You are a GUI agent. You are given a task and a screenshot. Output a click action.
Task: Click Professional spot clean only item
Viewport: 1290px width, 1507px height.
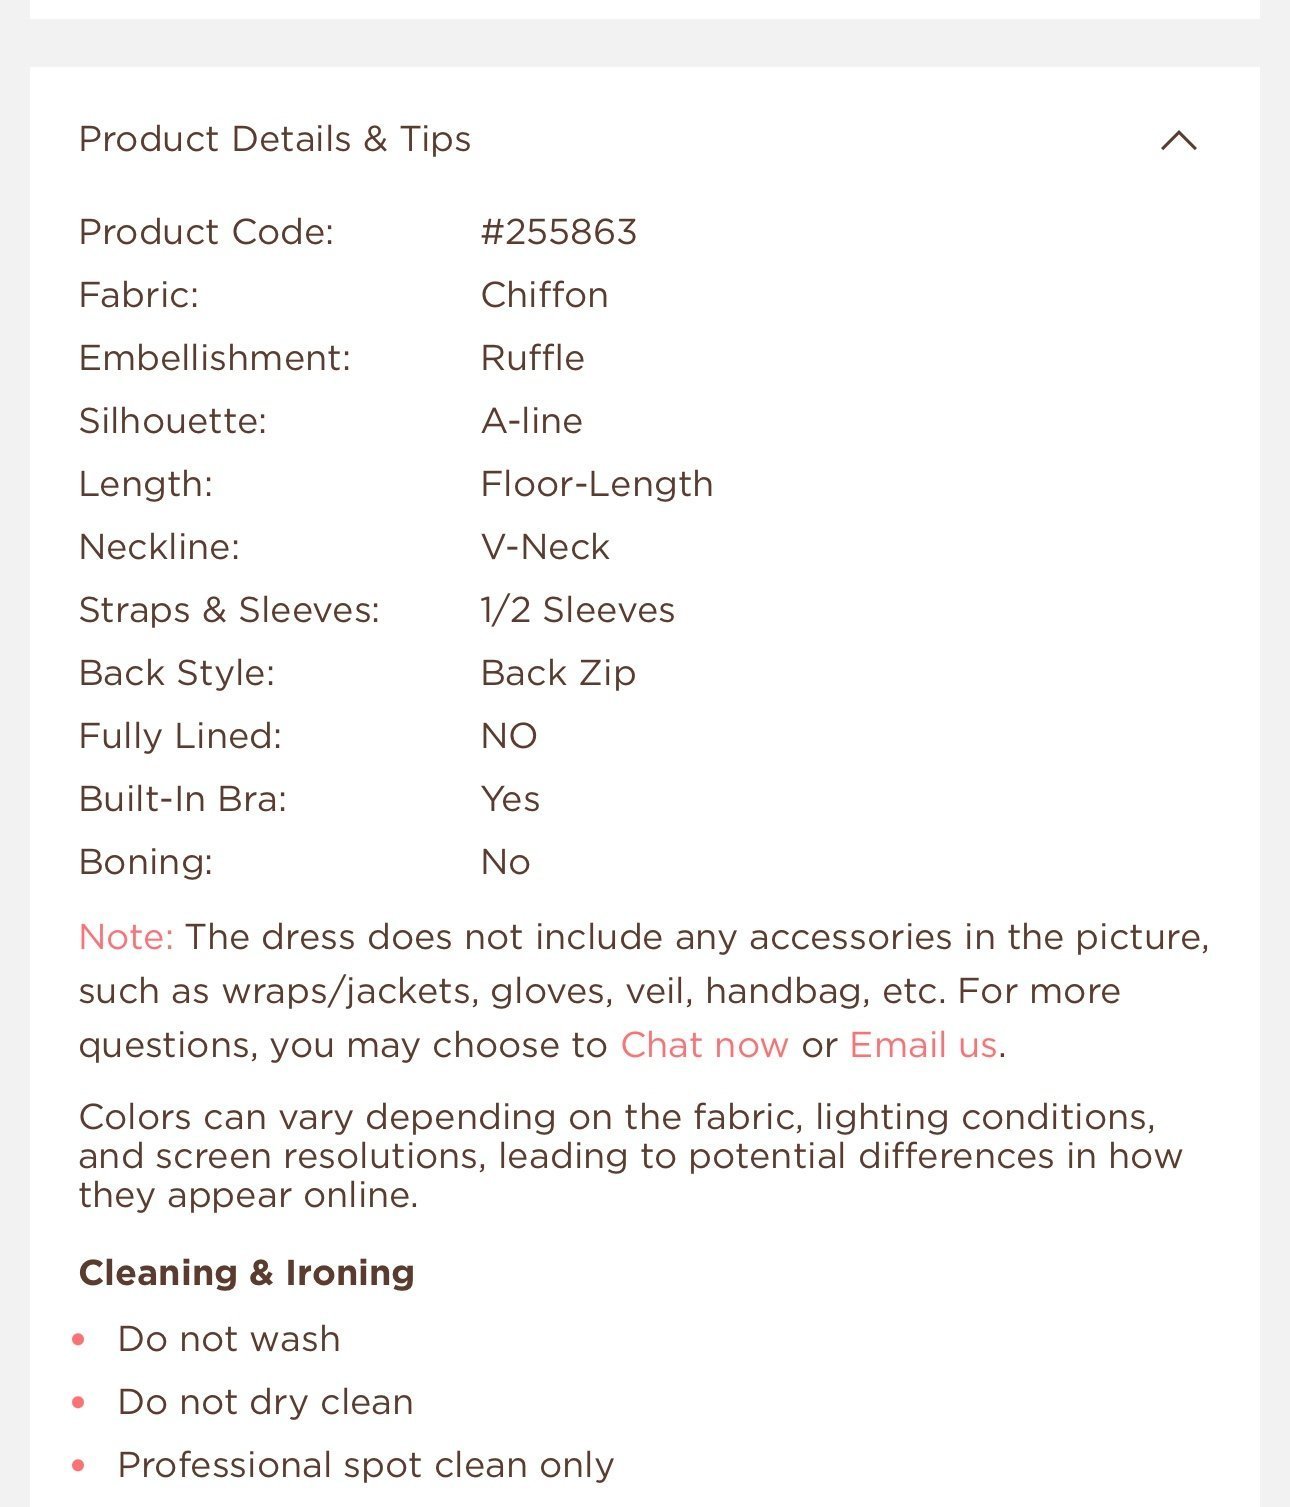coord(366,1465)
